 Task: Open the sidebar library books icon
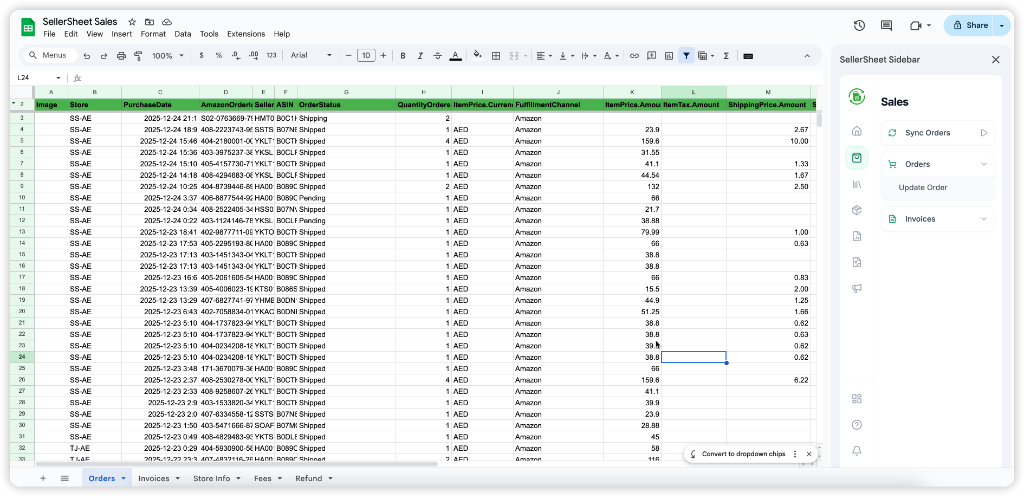pyautogui.click(x=857, y=185)
